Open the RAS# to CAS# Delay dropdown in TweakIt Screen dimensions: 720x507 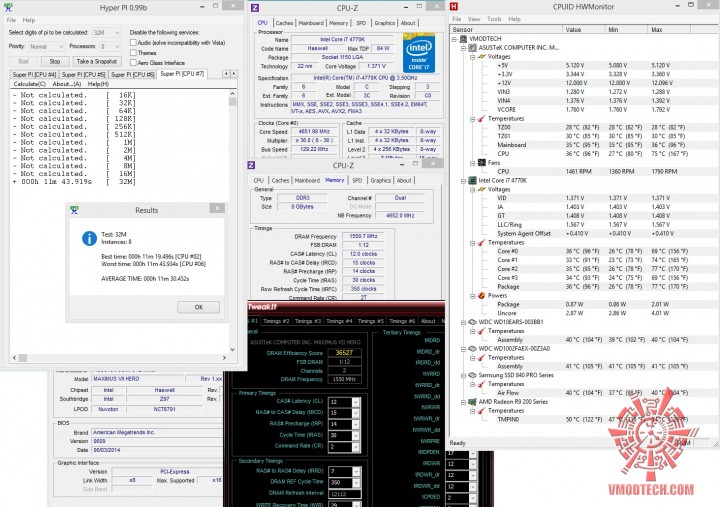[x=355, y=413]
